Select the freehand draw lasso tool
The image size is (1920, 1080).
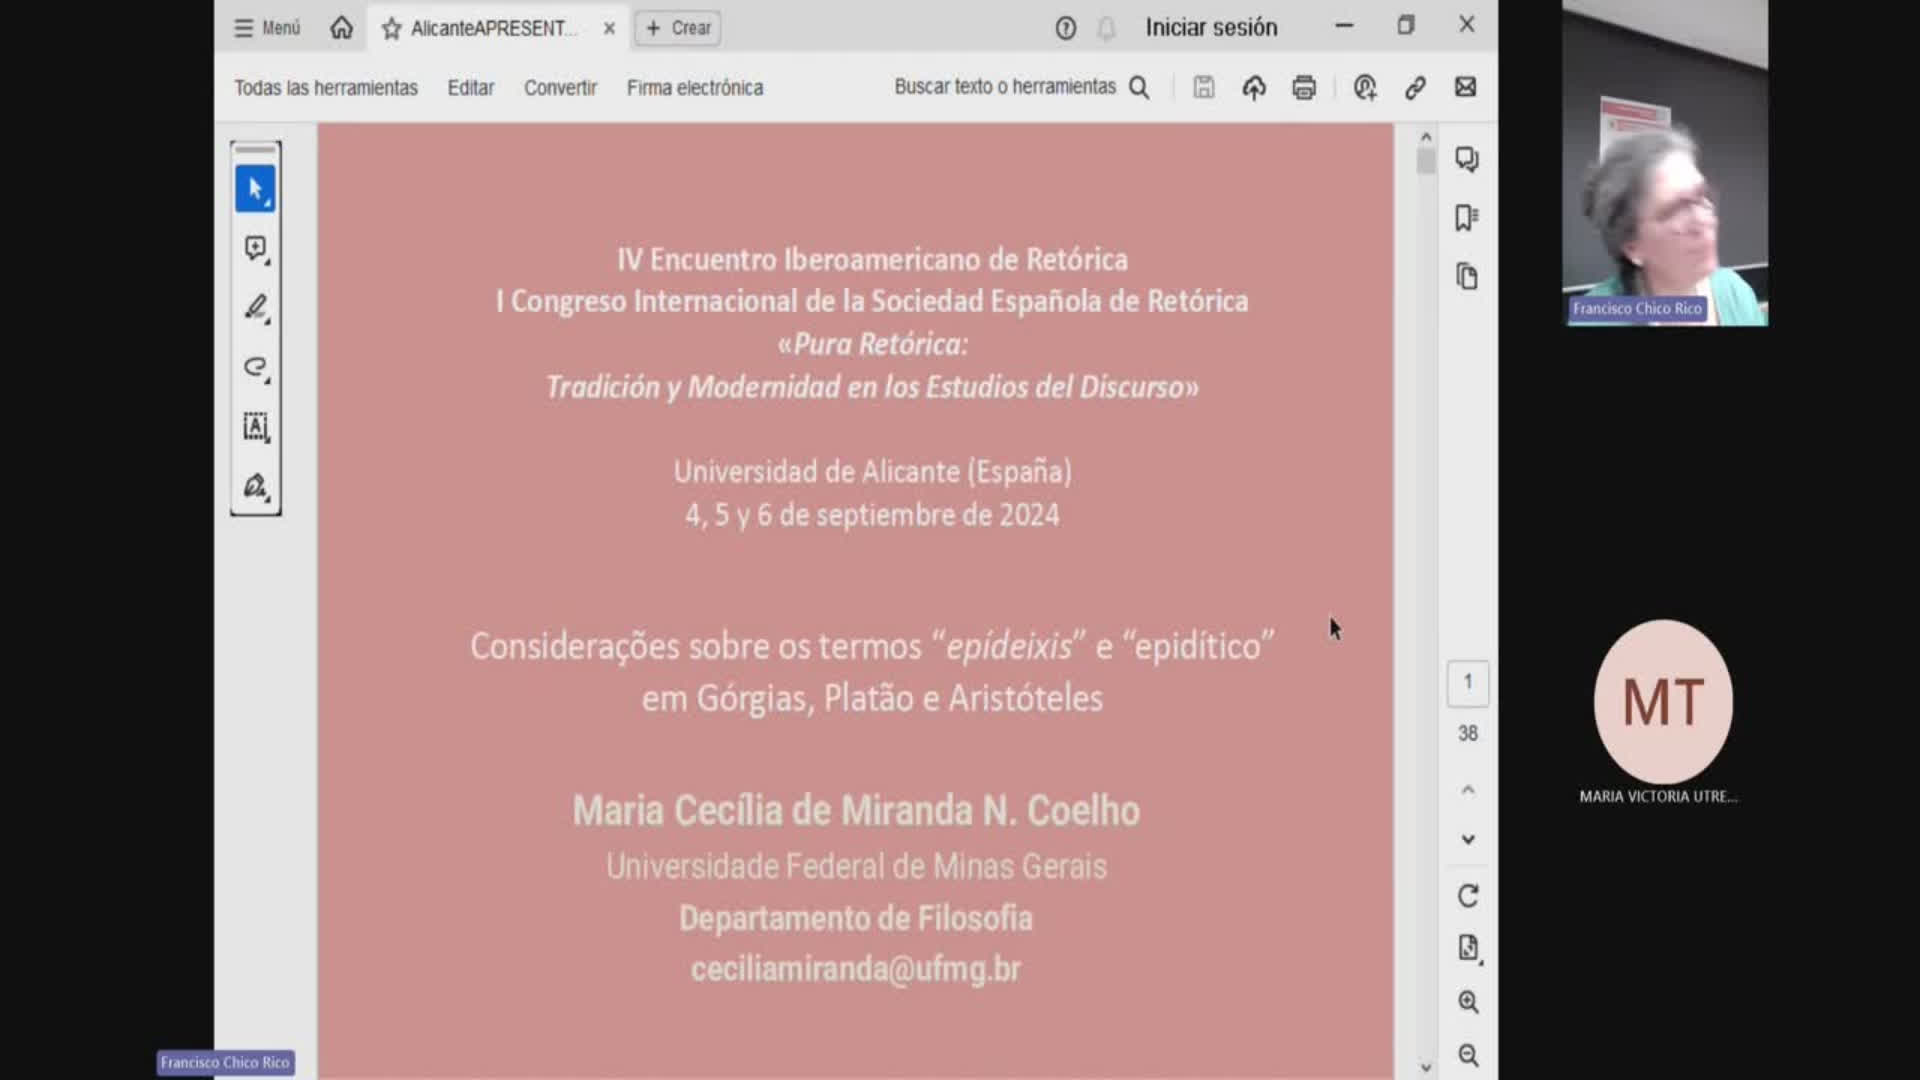click(x=255, y=367)
